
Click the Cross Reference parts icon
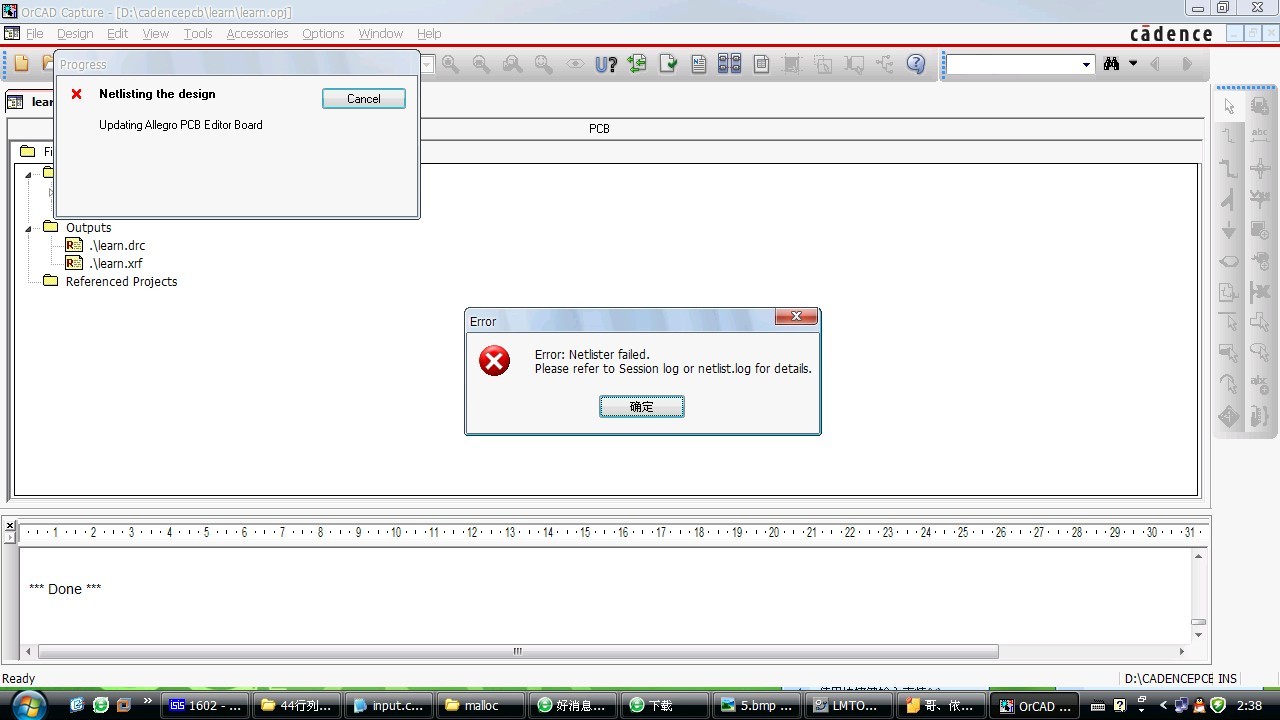[730, 64]
